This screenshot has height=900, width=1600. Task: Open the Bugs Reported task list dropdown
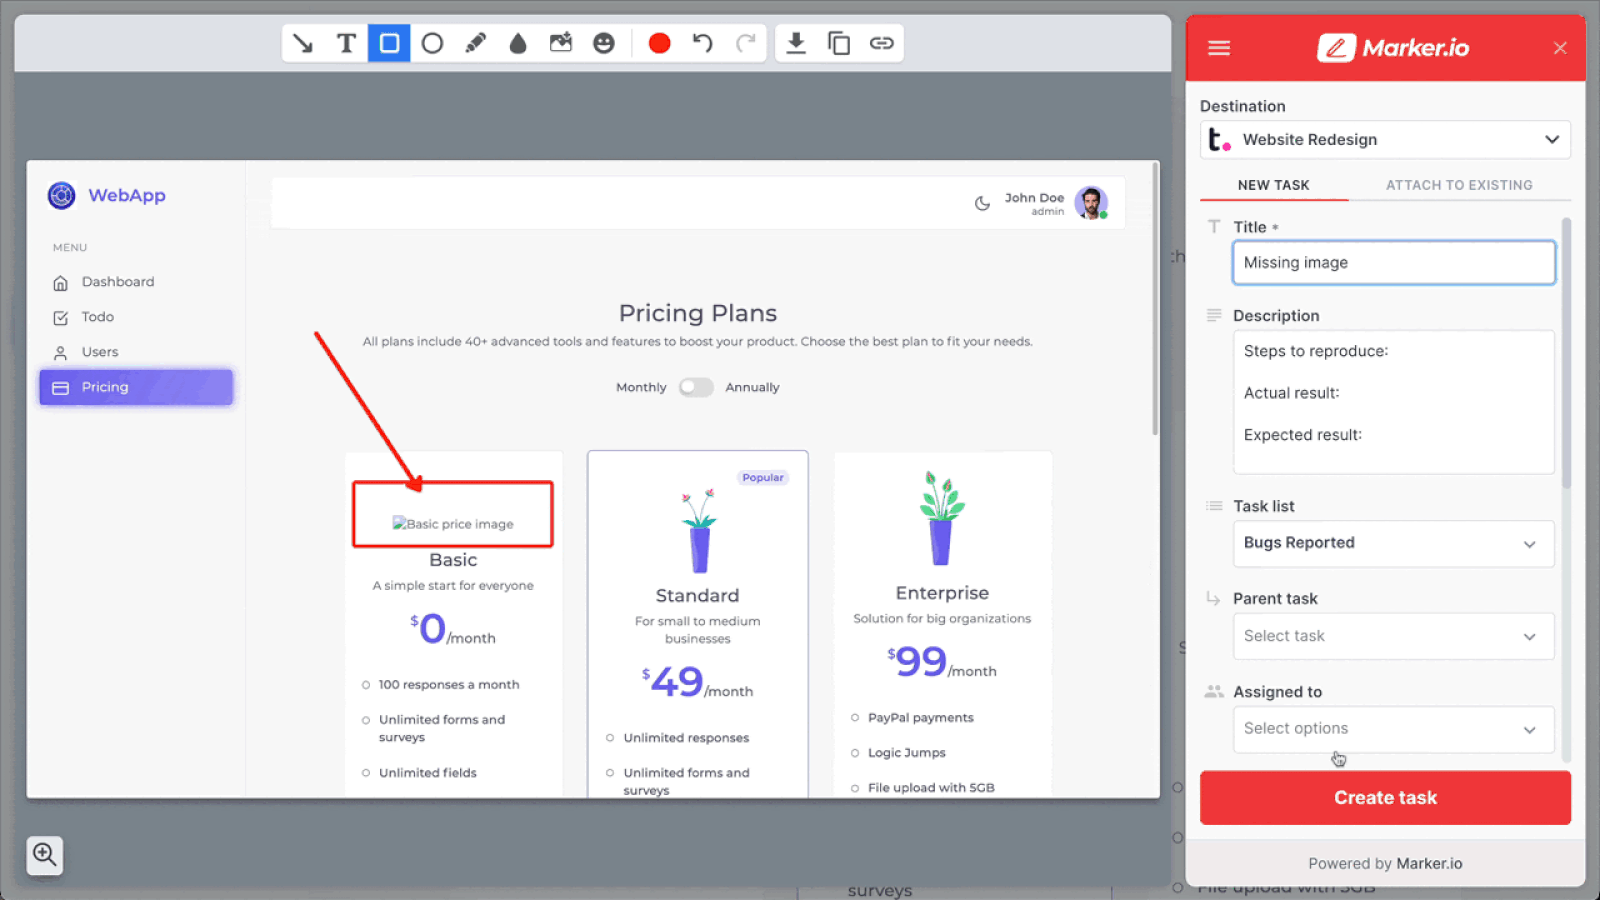[x=1393, y=543]
